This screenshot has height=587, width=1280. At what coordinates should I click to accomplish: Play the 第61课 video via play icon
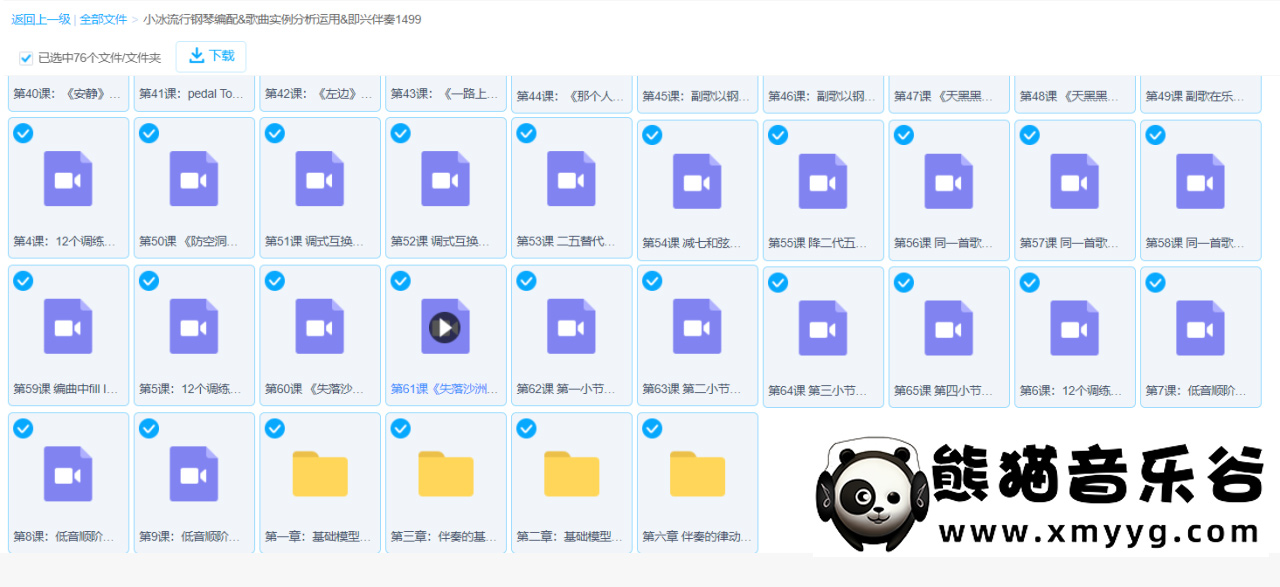coord(445,327)
